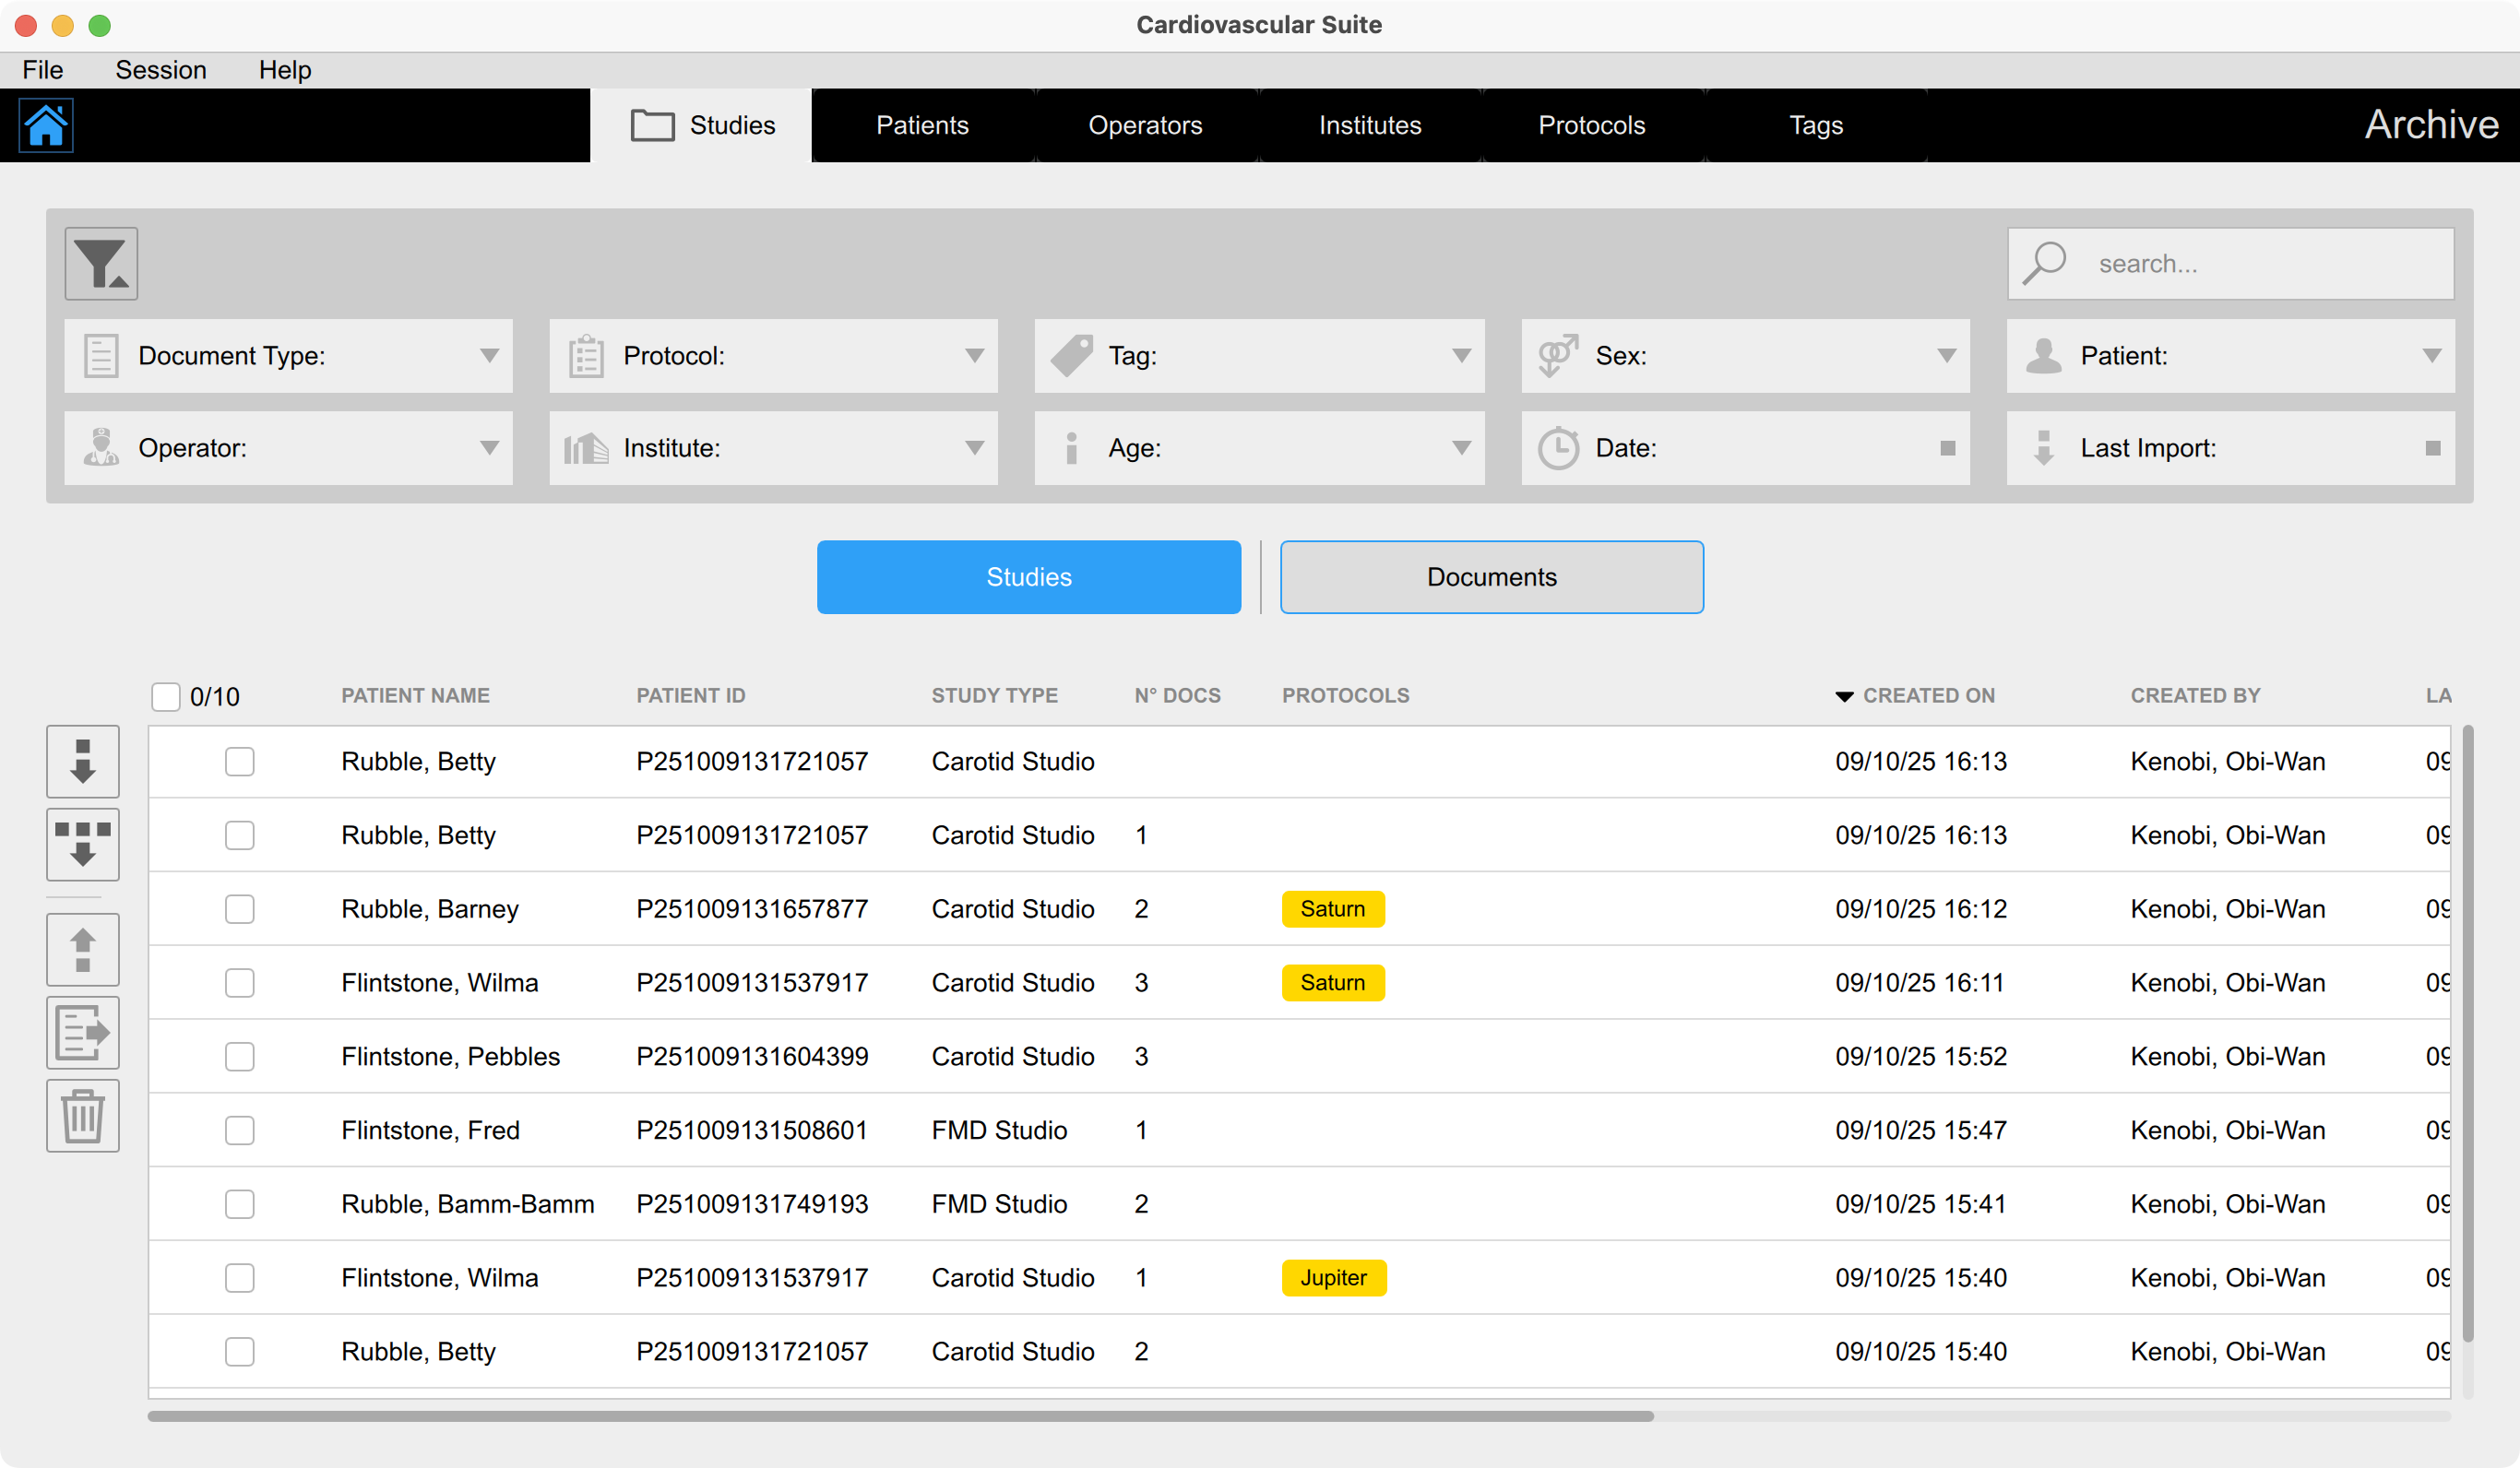Viewport: 2520px width, 1468px height.
Task: Click the blue Studies button
Action: click(x=1028, y=578)
